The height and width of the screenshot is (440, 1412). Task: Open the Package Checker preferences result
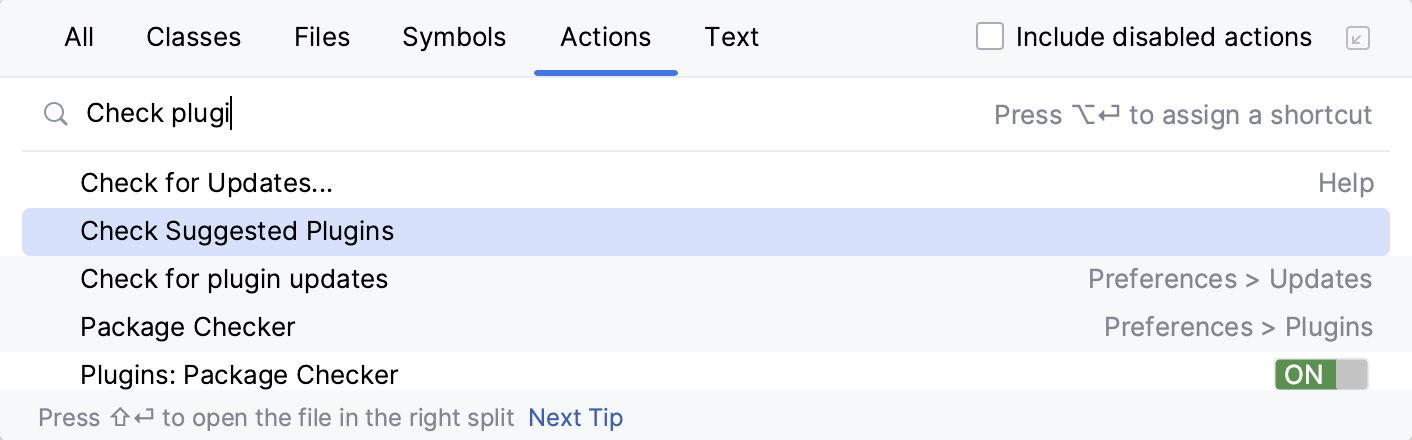(188, 327)
